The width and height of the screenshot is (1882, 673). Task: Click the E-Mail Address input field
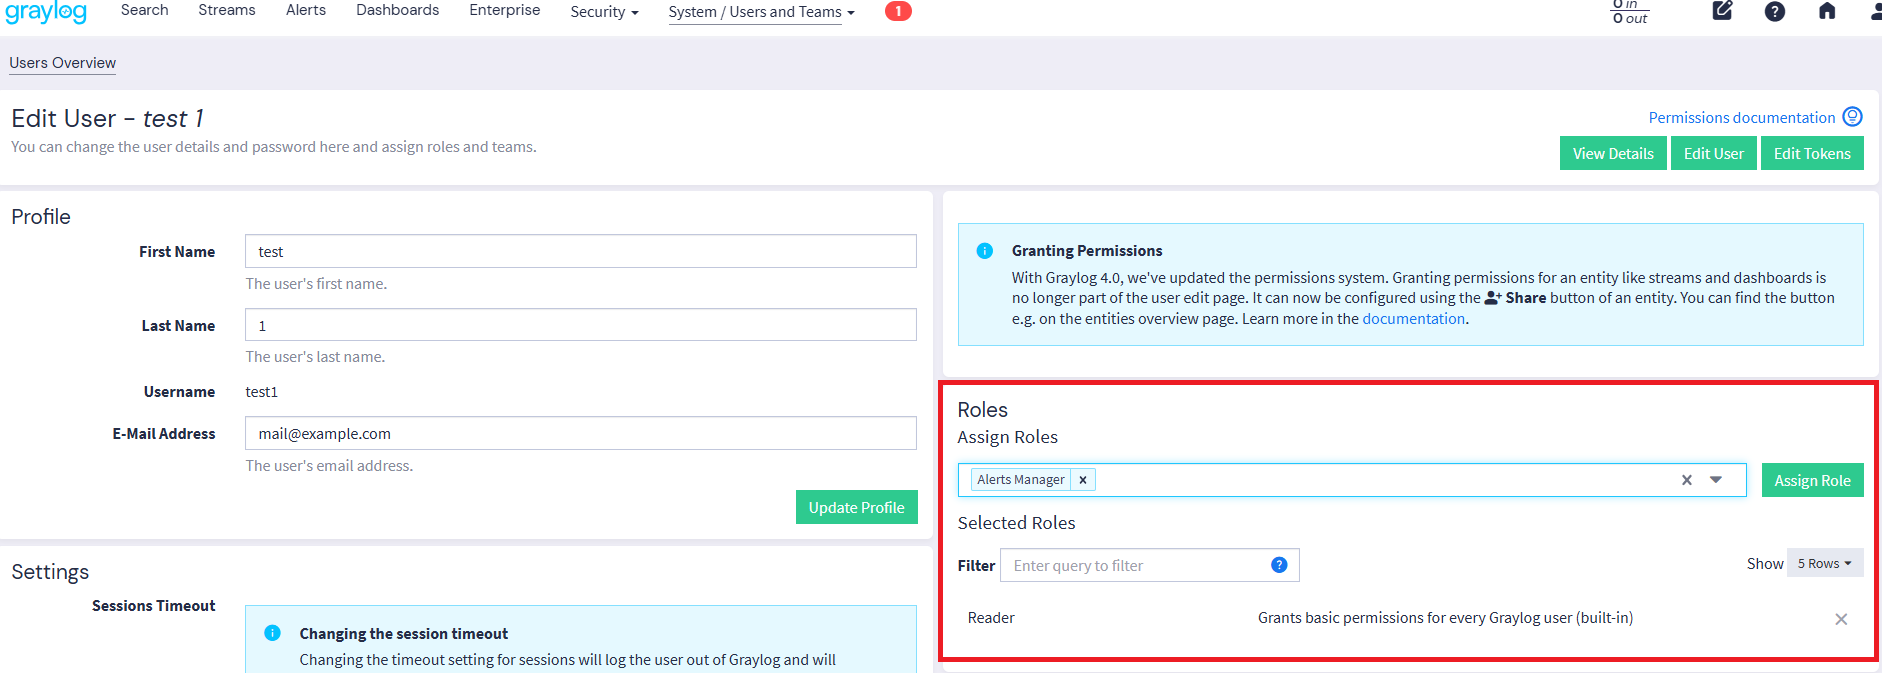[580, 434]
